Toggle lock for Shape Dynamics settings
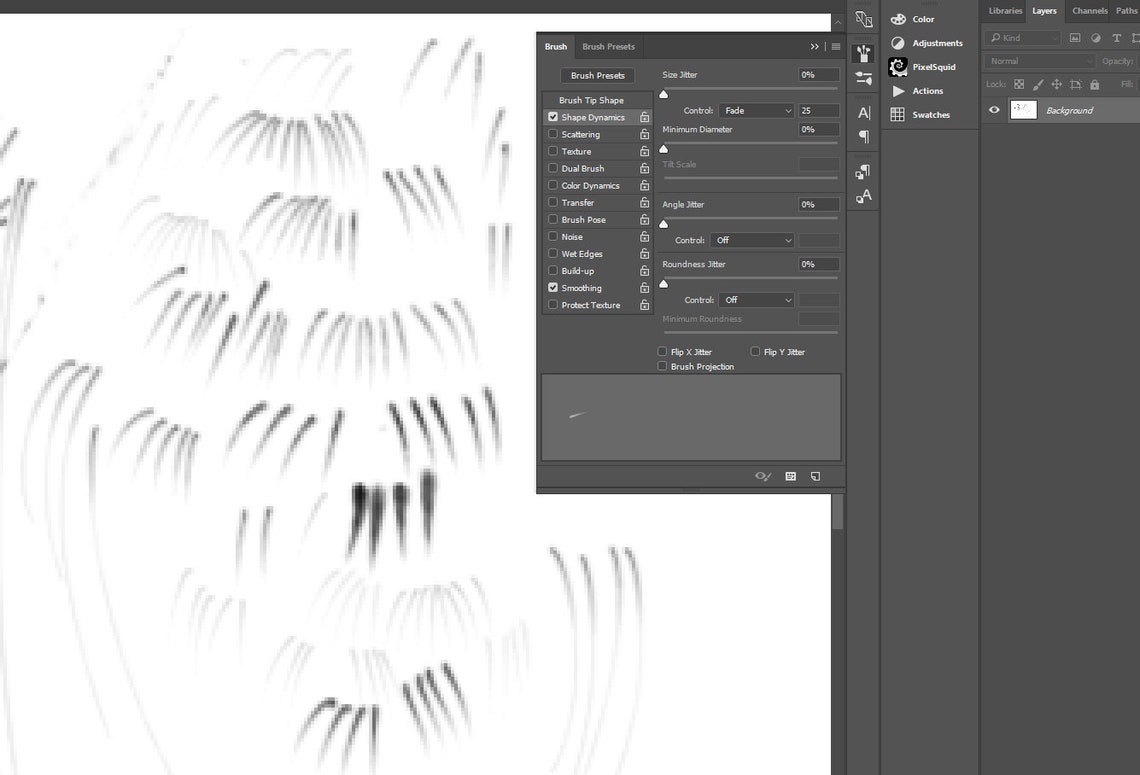Image resolution: width=1140 pixels, height=775 pixels. [x=644, y=117]
